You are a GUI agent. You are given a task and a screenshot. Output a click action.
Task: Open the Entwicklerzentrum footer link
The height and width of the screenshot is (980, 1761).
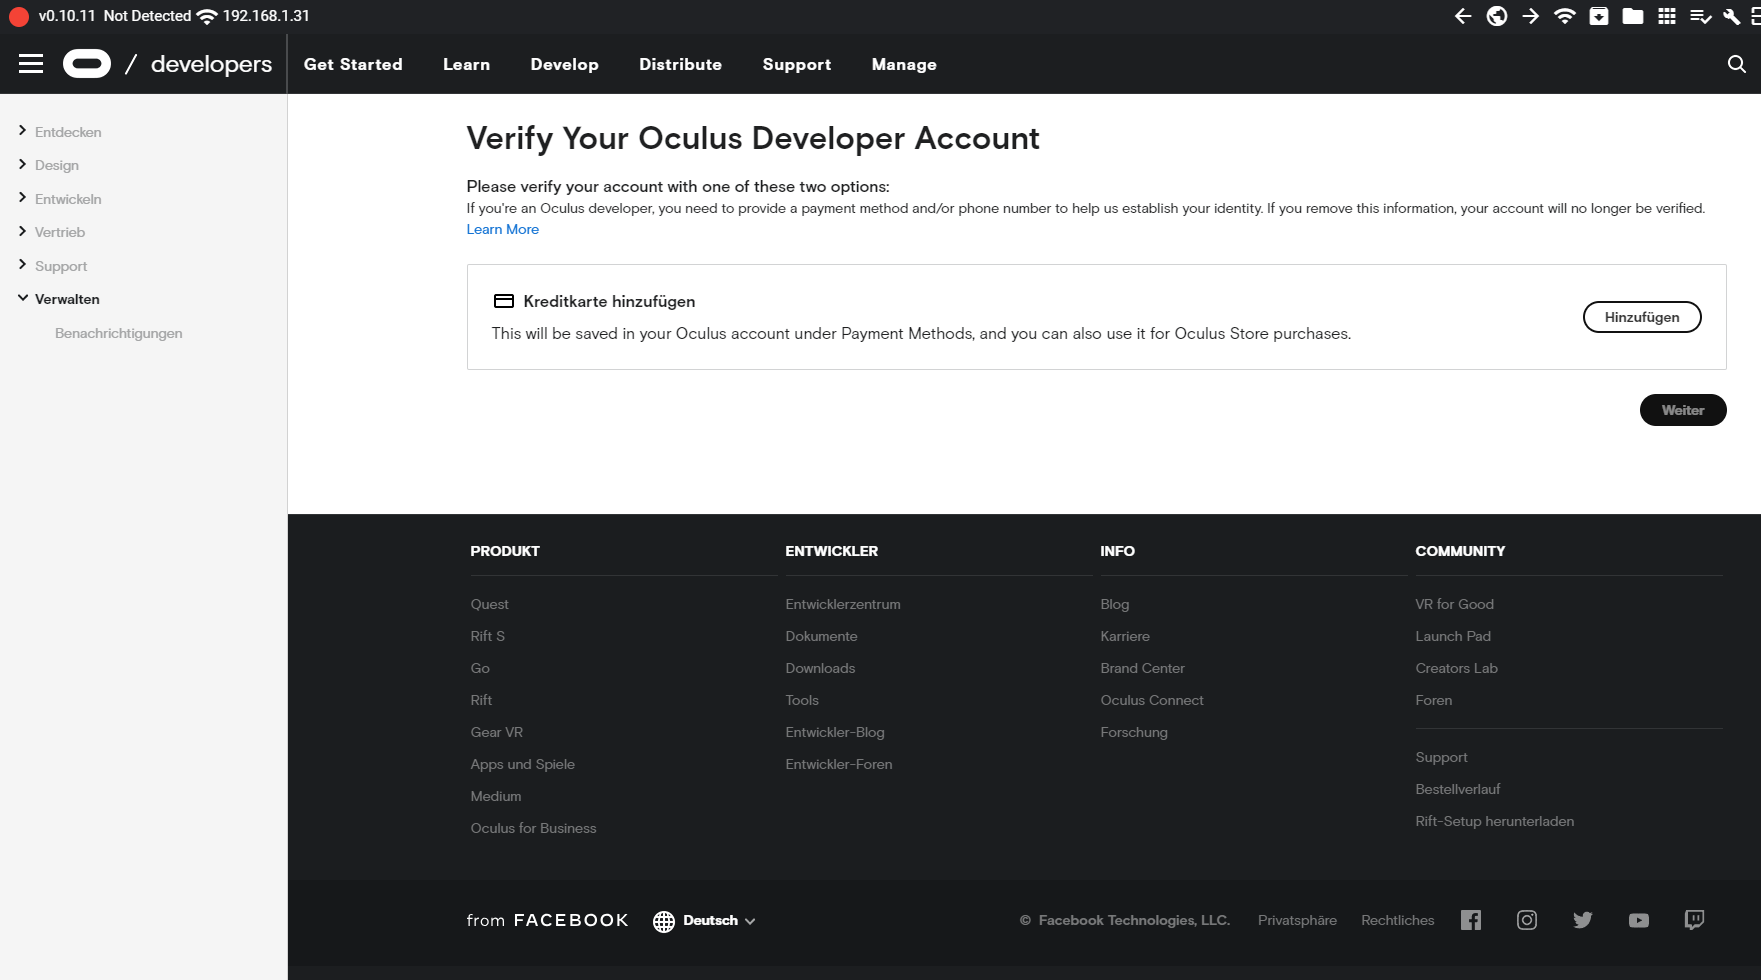click(843, 604)
